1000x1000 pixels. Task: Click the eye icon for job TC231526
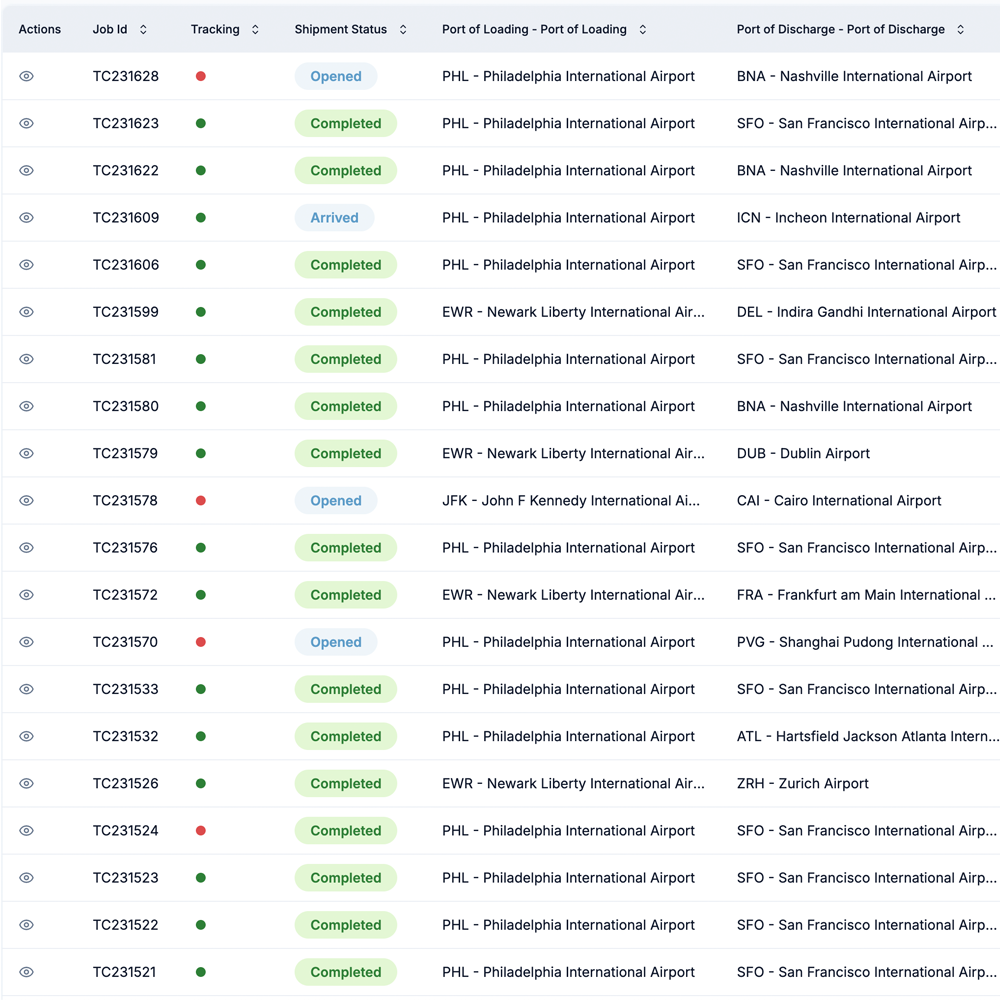pos(27,784)
